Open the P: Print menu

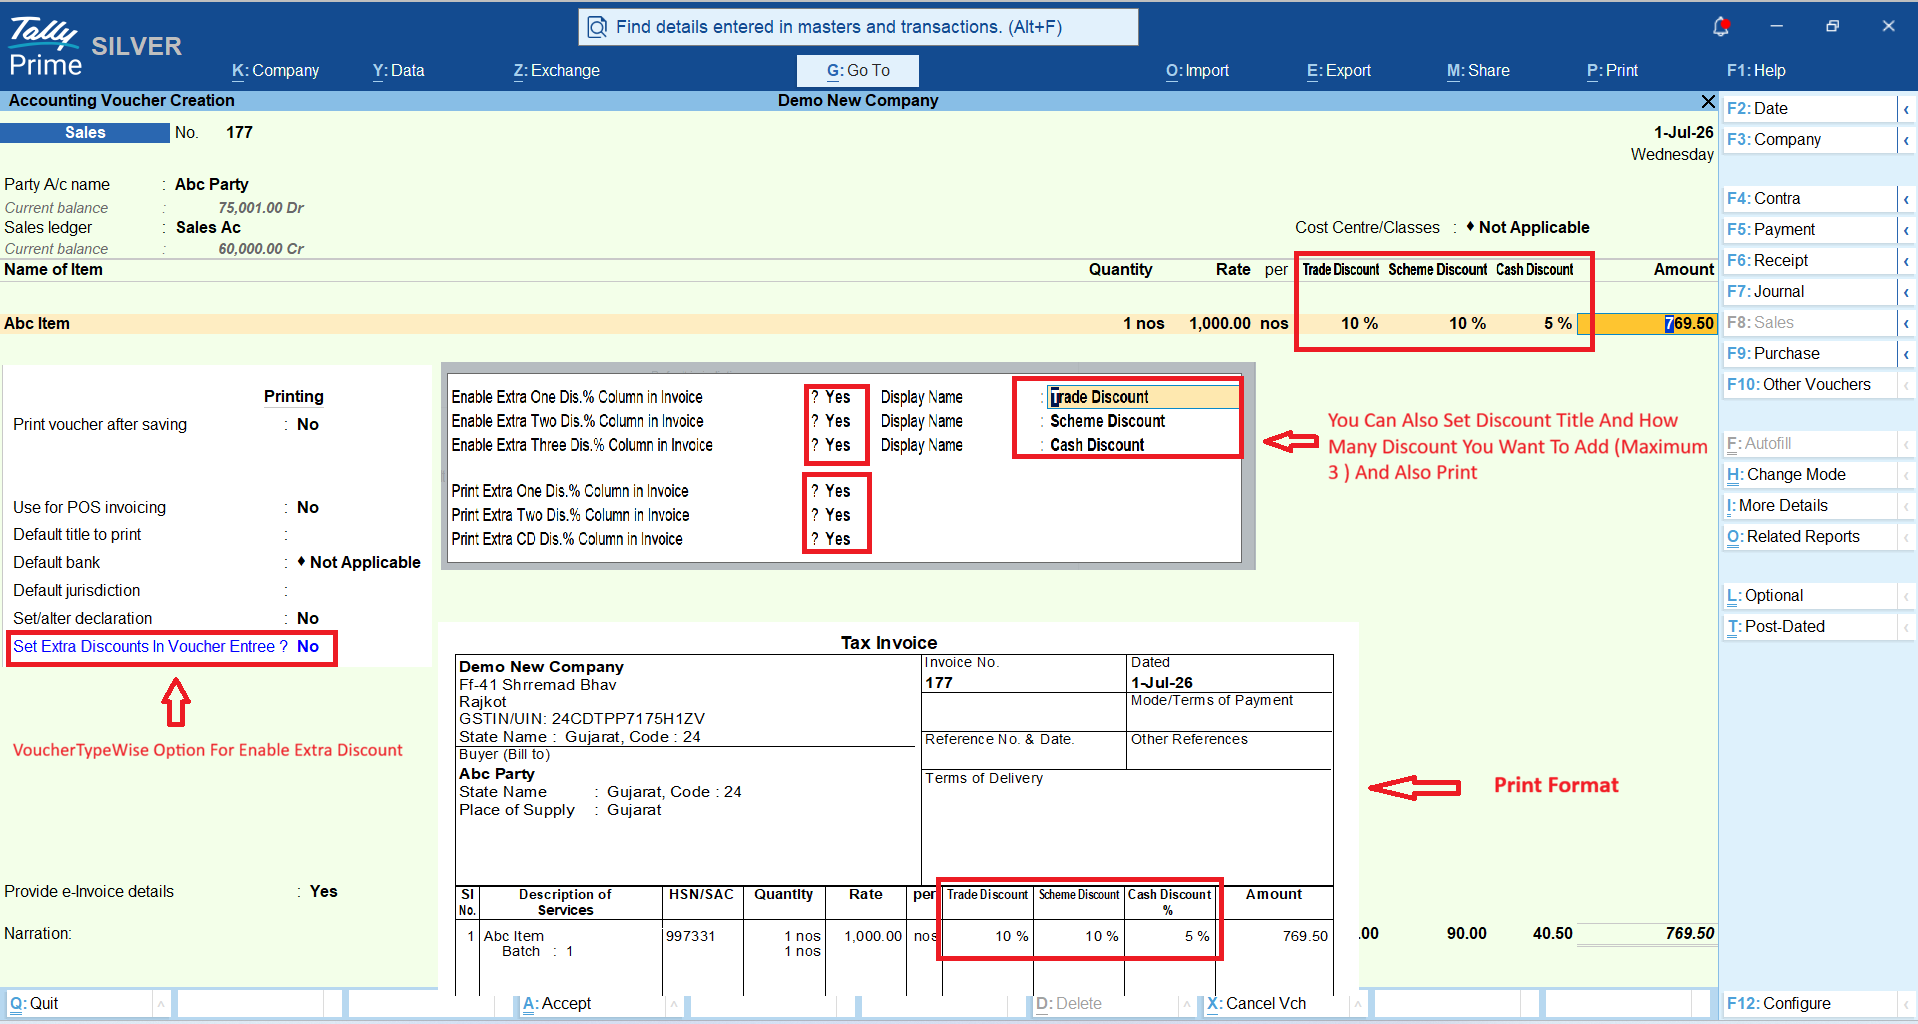click(x=1612, y=70)
